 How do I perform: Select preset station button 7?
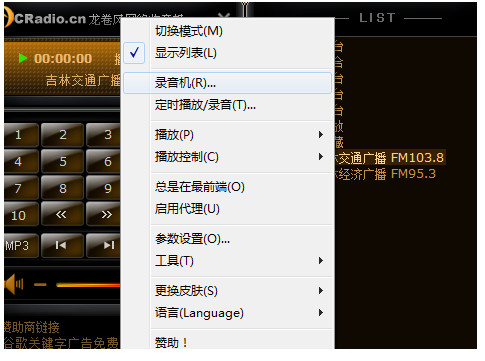pyautogui.click(x=21, y=188)
